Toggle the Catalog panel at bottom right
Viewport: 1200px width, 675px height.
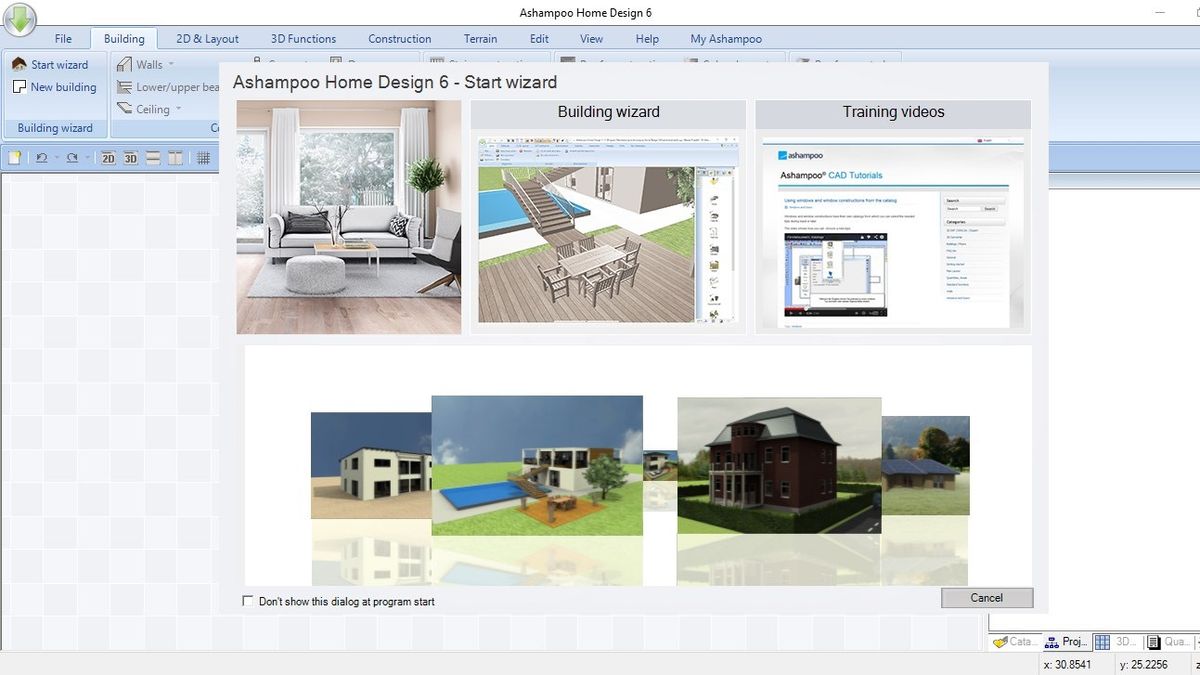pos(1012,641)
